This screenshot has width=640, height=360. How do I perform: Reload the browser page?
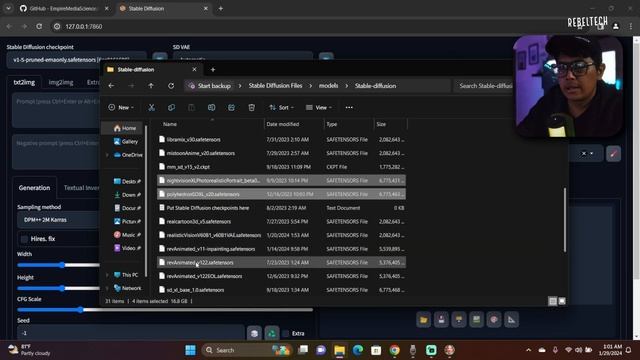[x=39, y=26]
